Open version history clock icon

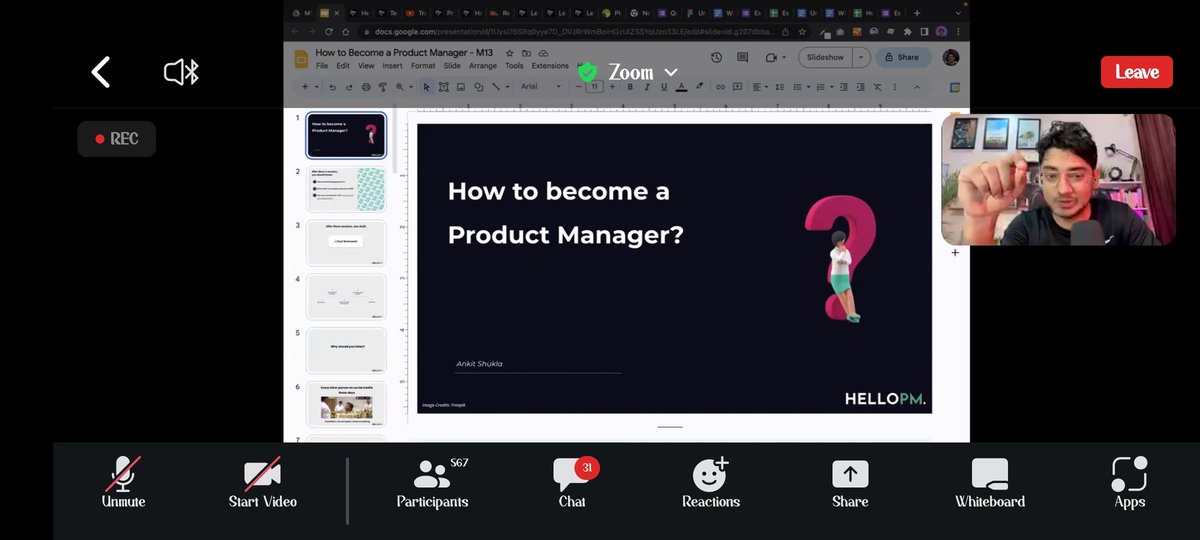(x=716, y=58)
